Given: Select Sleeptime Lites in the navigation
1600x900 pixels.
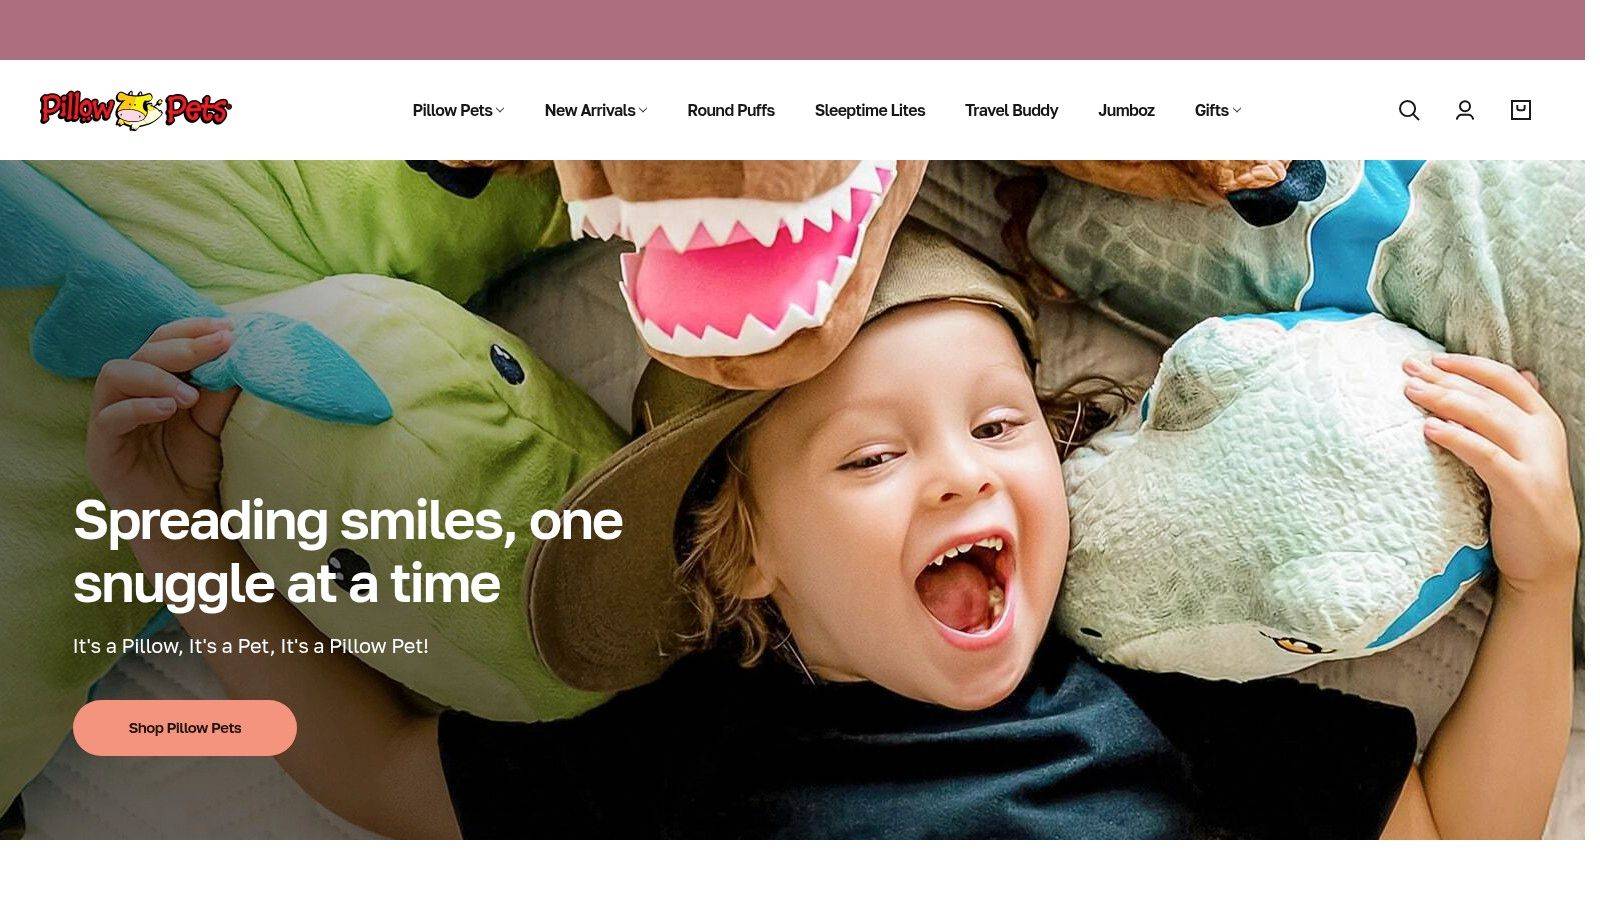Looking at the screenshot, I should tap(870, 110).
